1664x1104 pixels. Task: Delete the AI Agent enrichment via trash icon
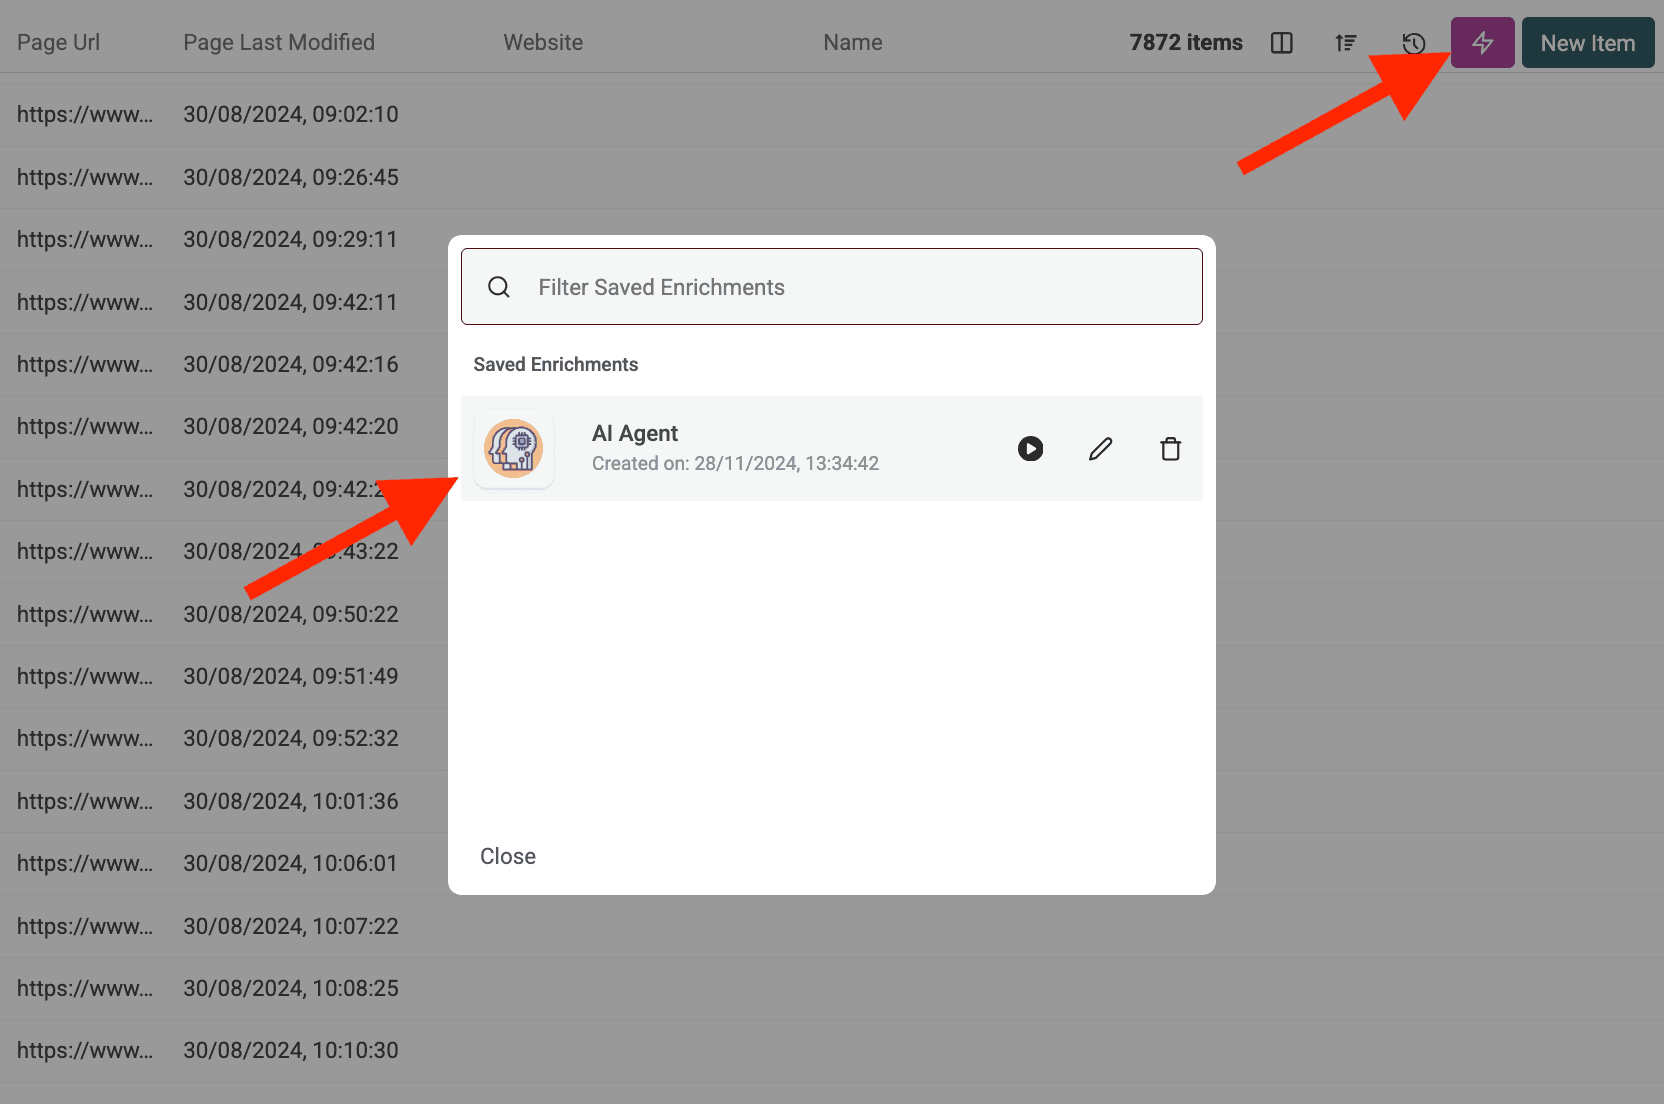coord(1170,448)
